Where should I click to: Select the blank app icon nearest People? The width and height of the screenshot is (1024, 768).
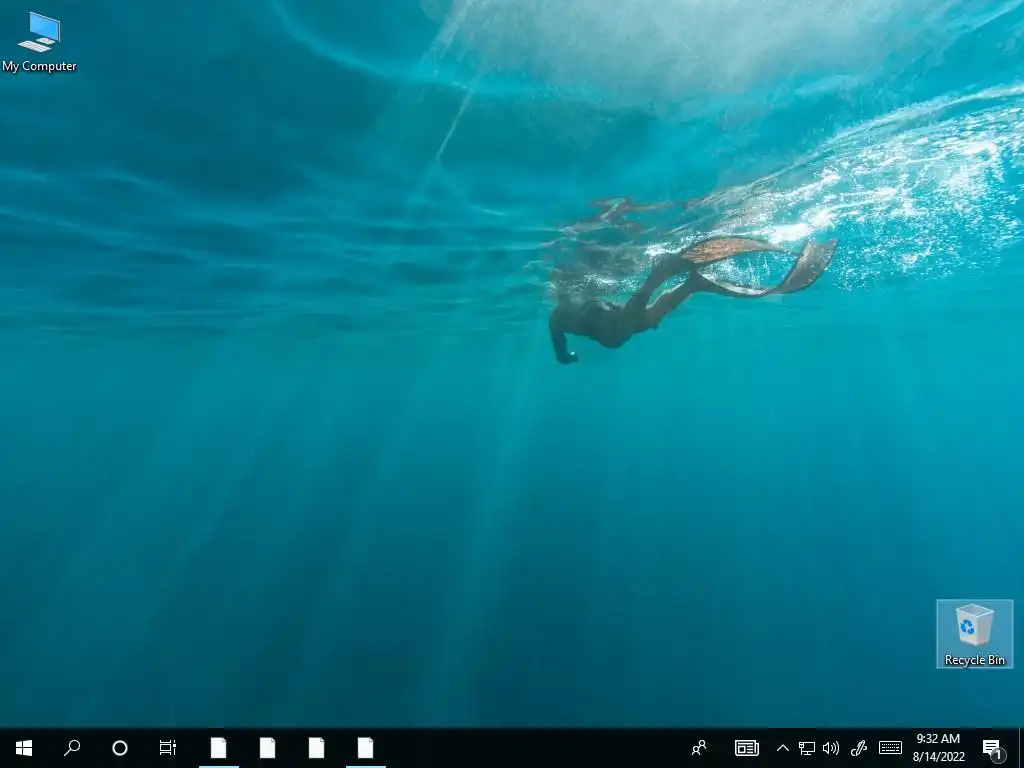(x=366, y=748)
